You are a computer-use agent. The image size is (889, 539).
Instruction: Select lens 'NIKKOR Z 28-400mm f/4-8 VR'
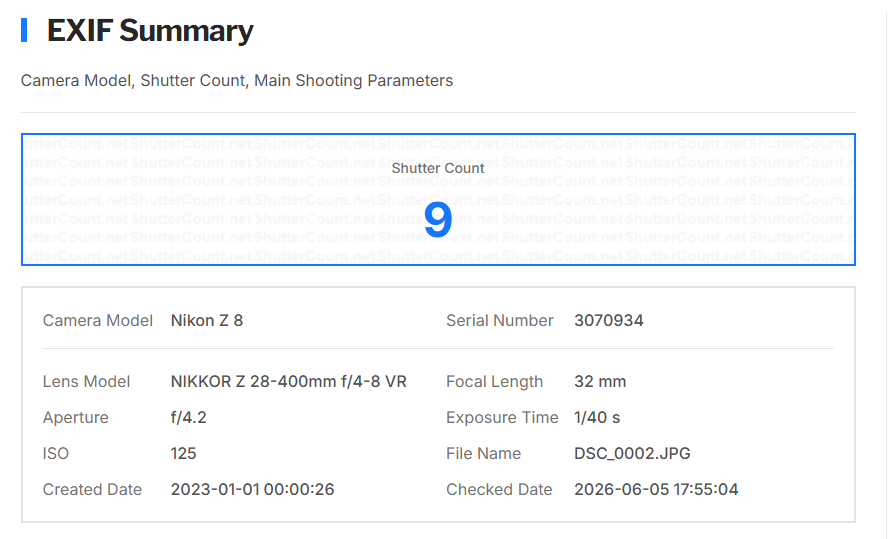[x=289, y=382]
